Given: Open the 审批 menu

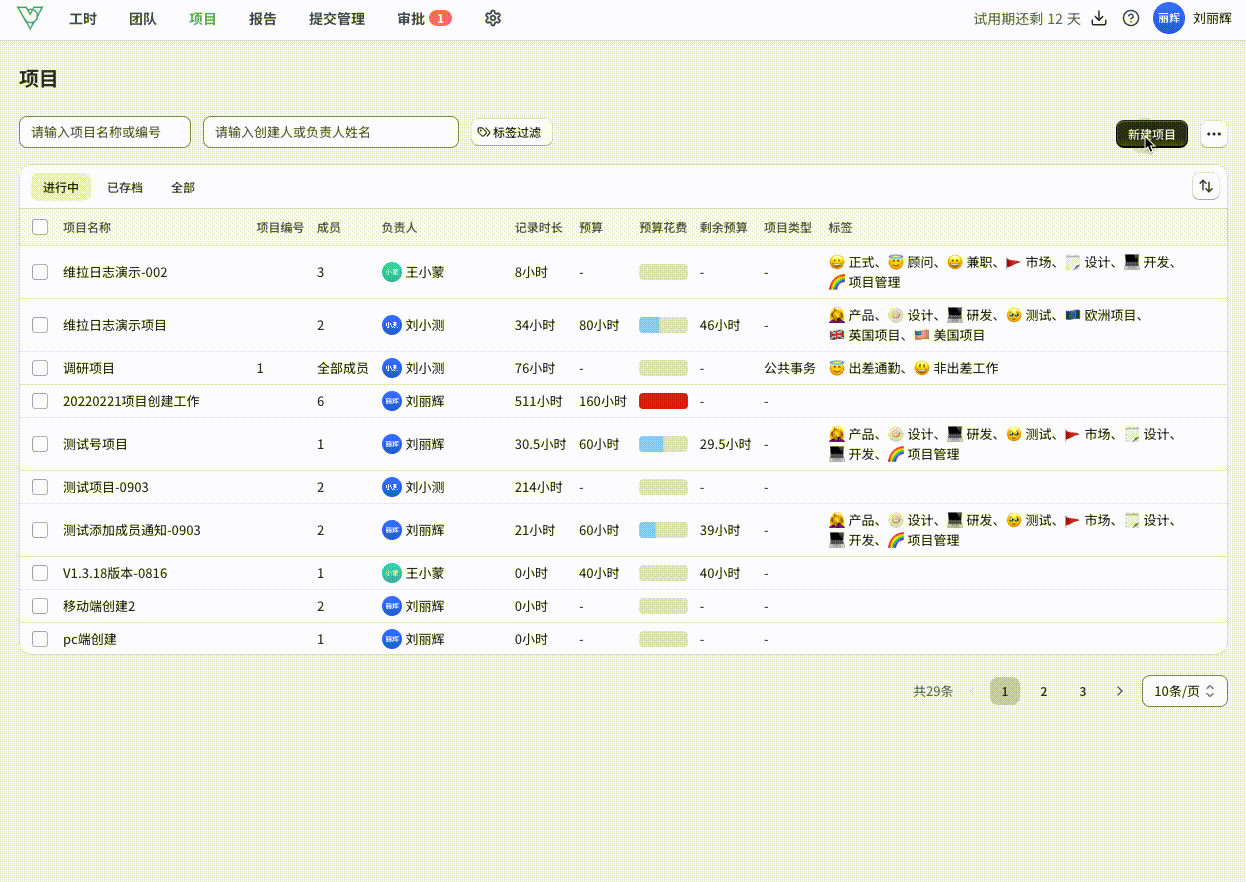Looking at the screenshot, I should 411,18.
